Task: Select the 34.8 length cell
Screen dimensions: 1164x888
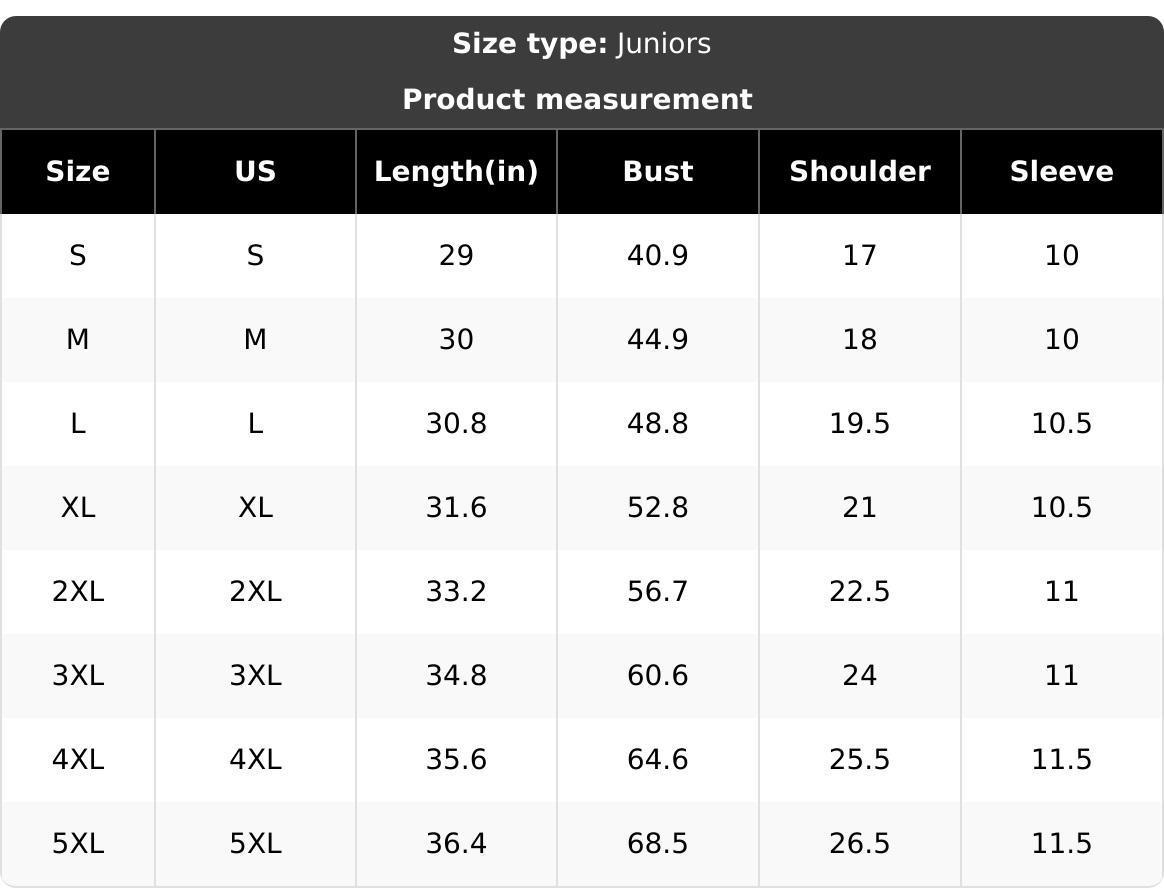Action: point(456,676)
